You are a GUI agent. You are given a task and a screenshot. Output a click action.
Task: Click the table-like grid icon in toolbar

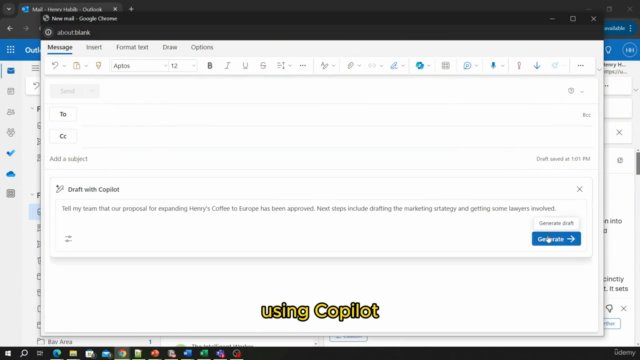coord(445,65)
